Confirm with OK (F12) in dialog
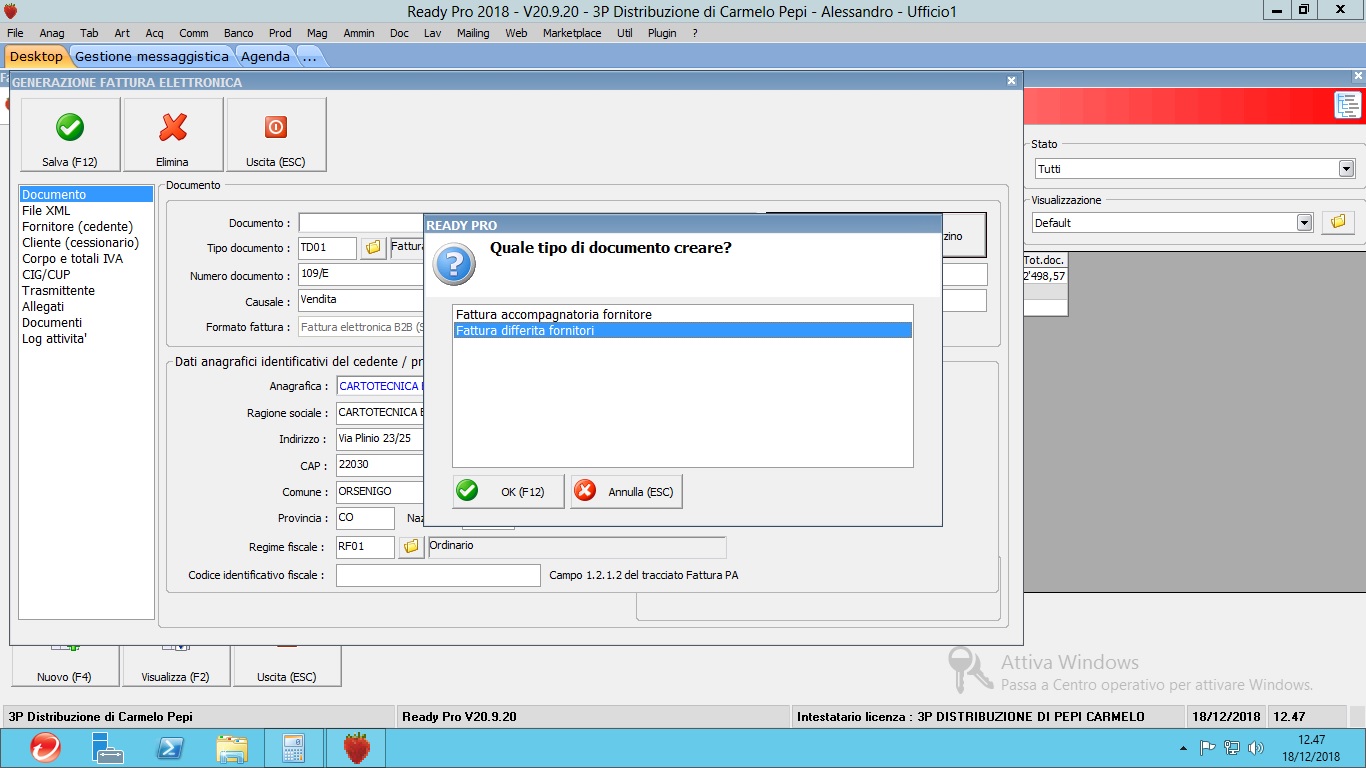The width and height of the screenshot is (1366, 768). coord(508,491)
